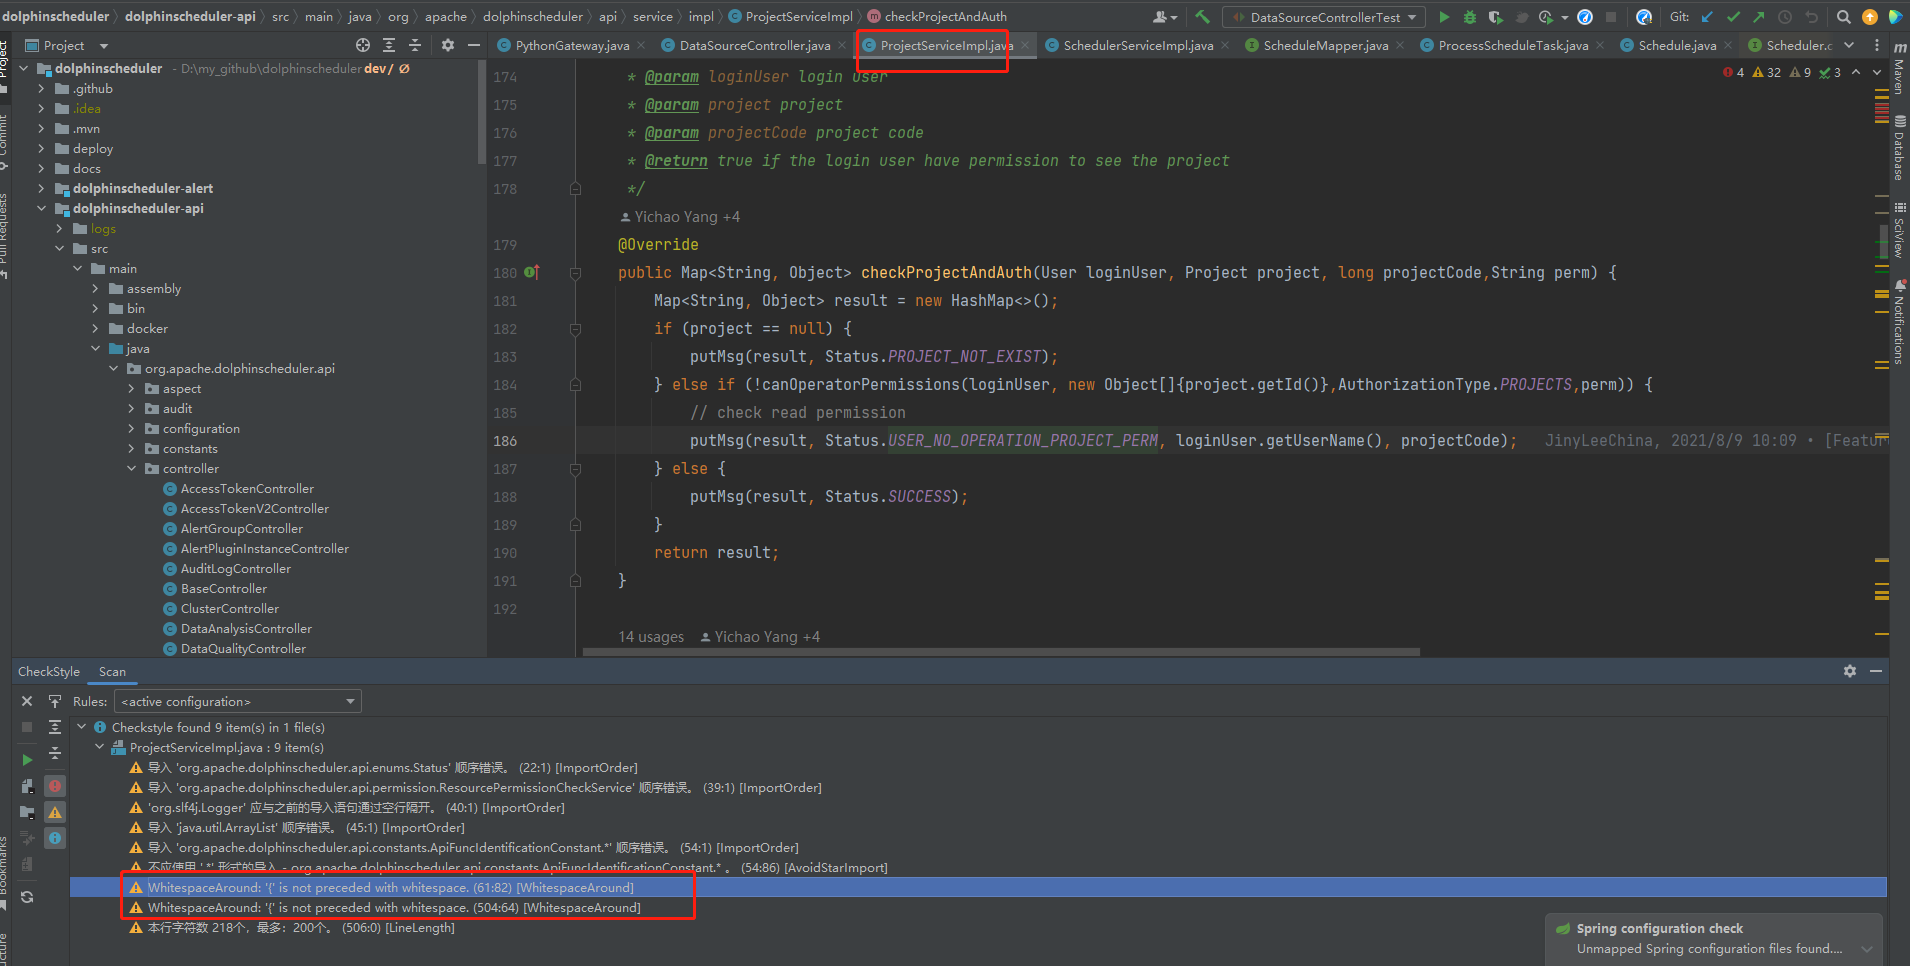
Task: Collapse the dolphinscheduler-api module folder
Action: click(x=41, y=208)
